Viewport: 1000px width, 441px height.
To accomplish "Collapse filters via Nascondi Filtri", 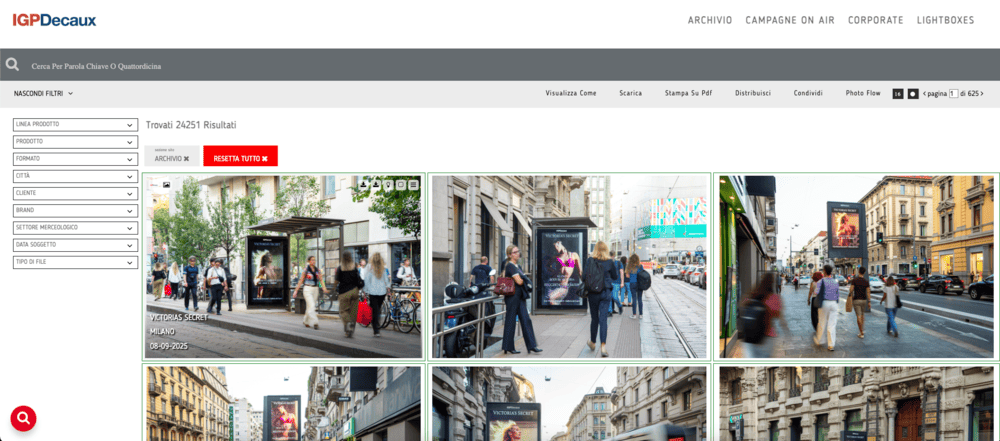I will [43, 93].
